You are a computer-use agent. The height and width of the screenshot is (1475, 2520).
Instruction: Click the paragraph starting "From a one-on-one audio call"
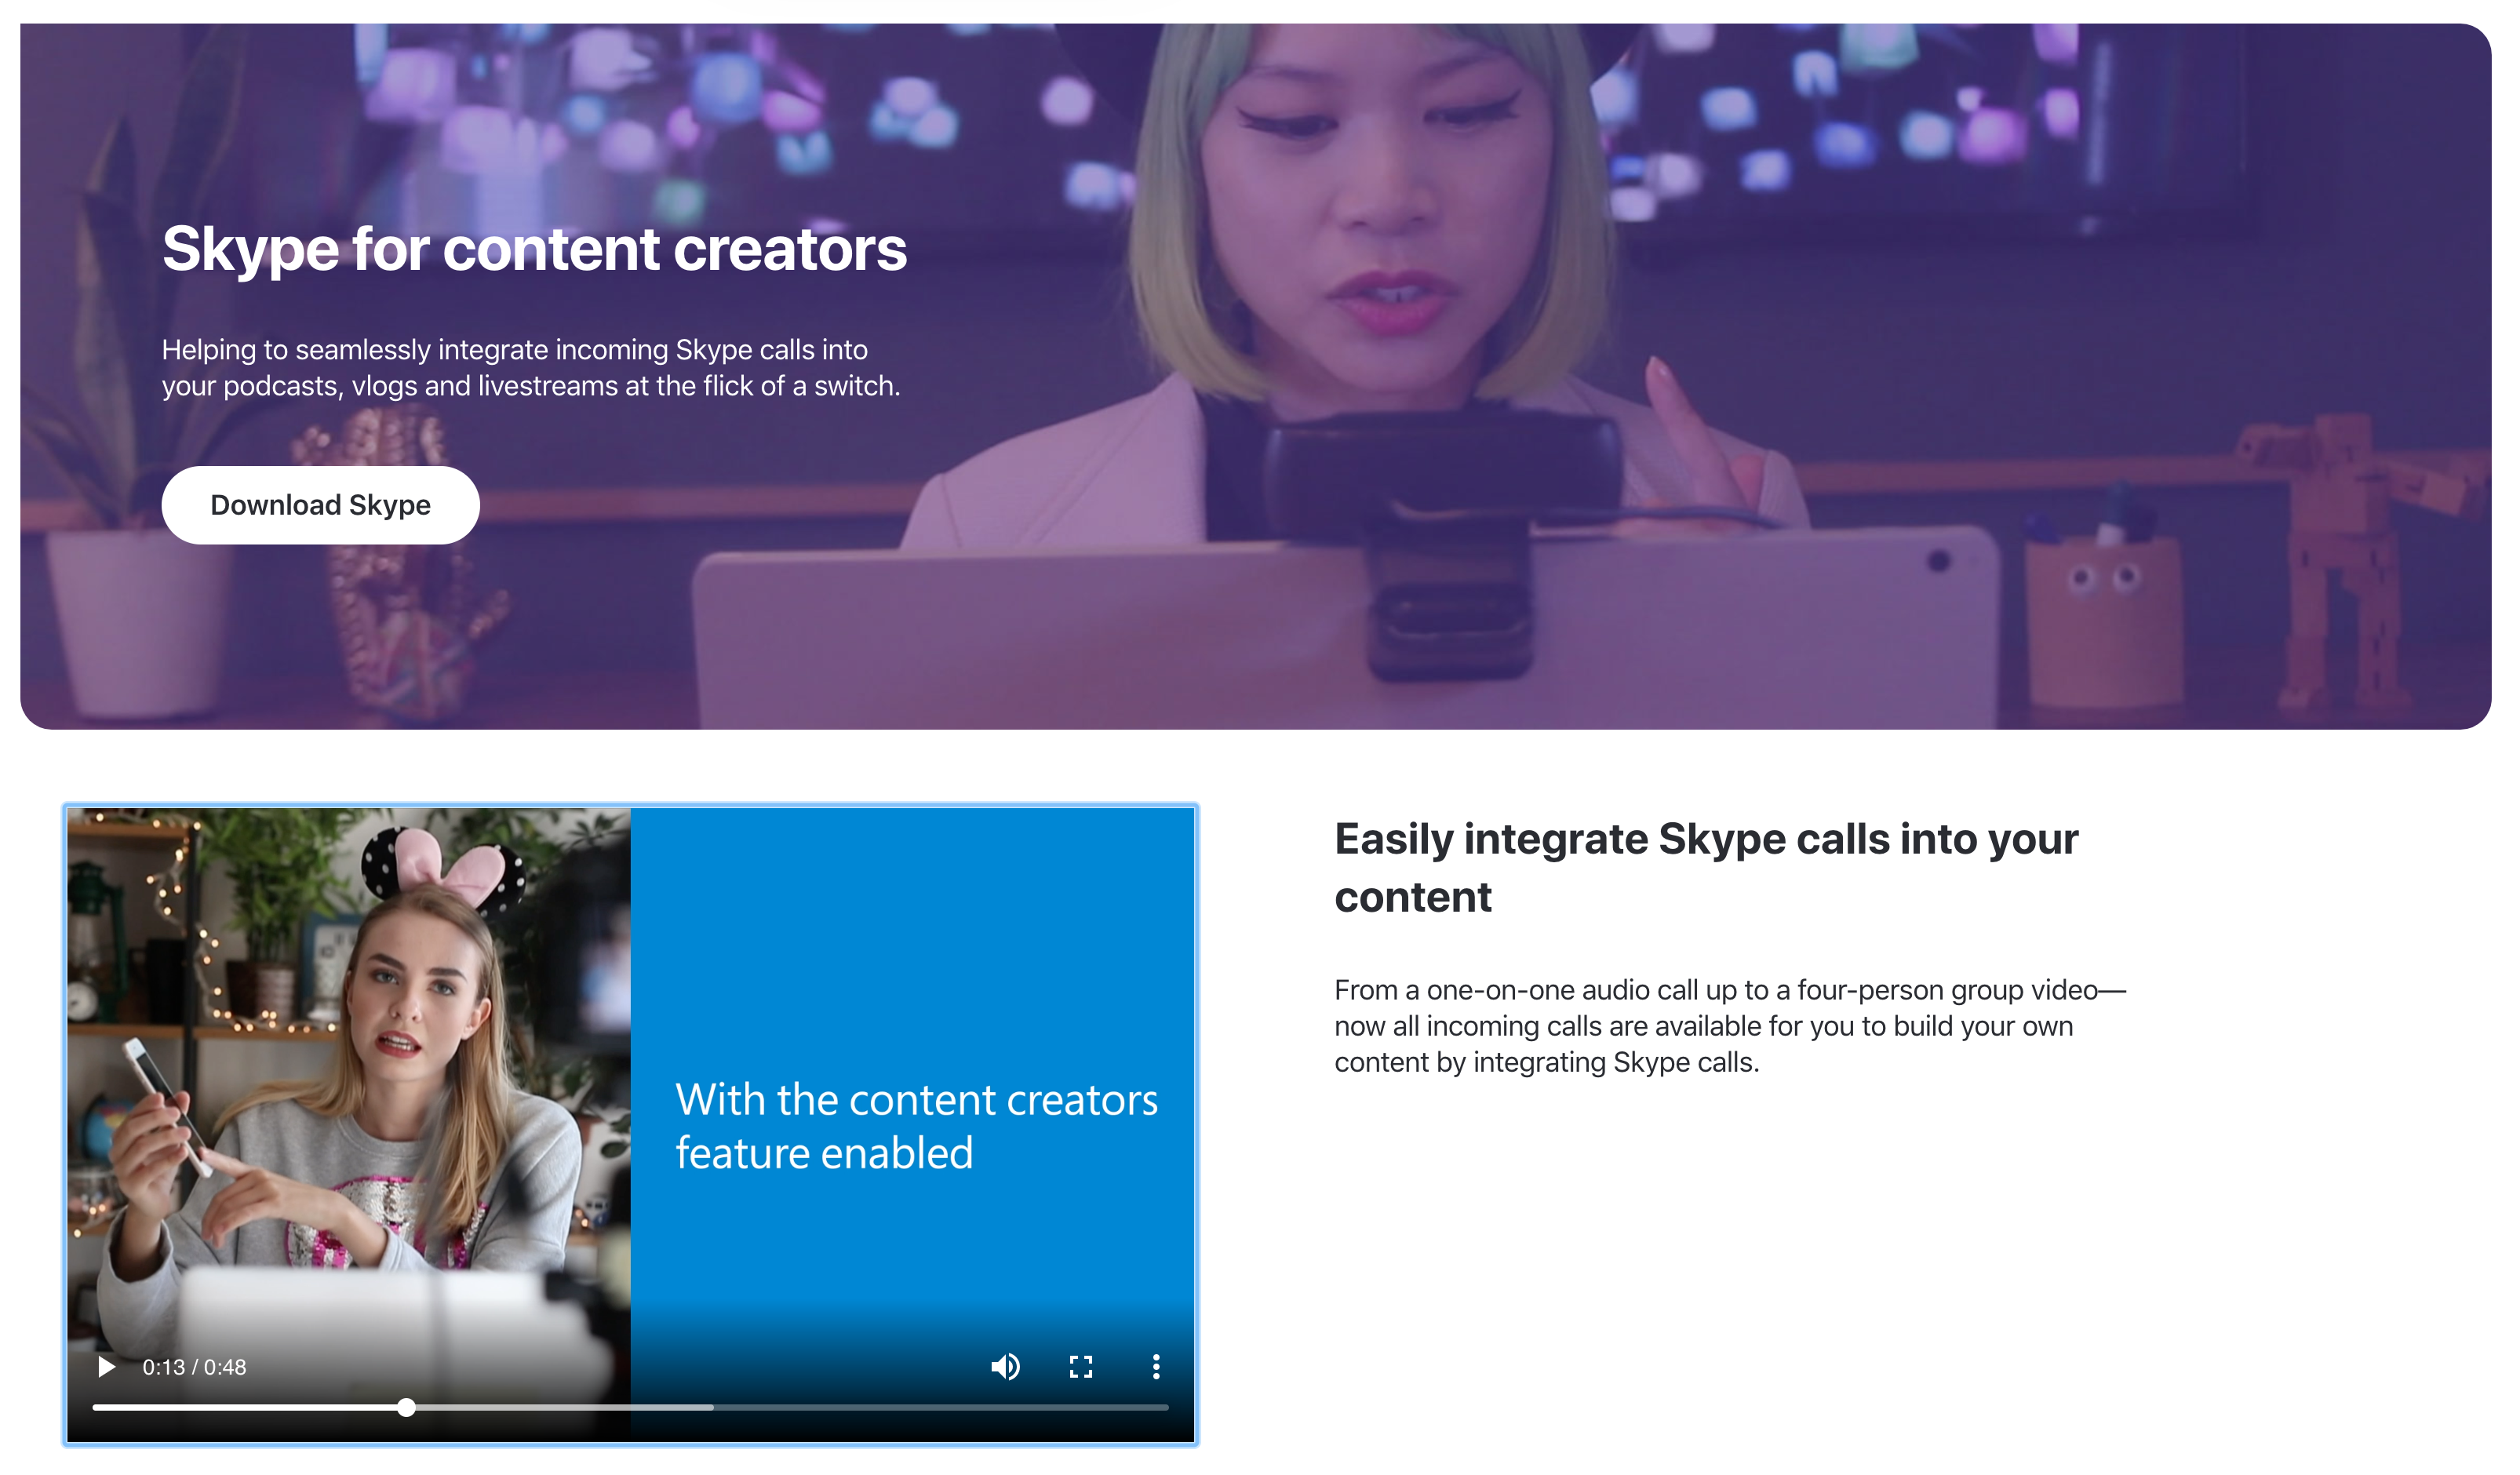pyautogui.click(x=1730, y=1026)
